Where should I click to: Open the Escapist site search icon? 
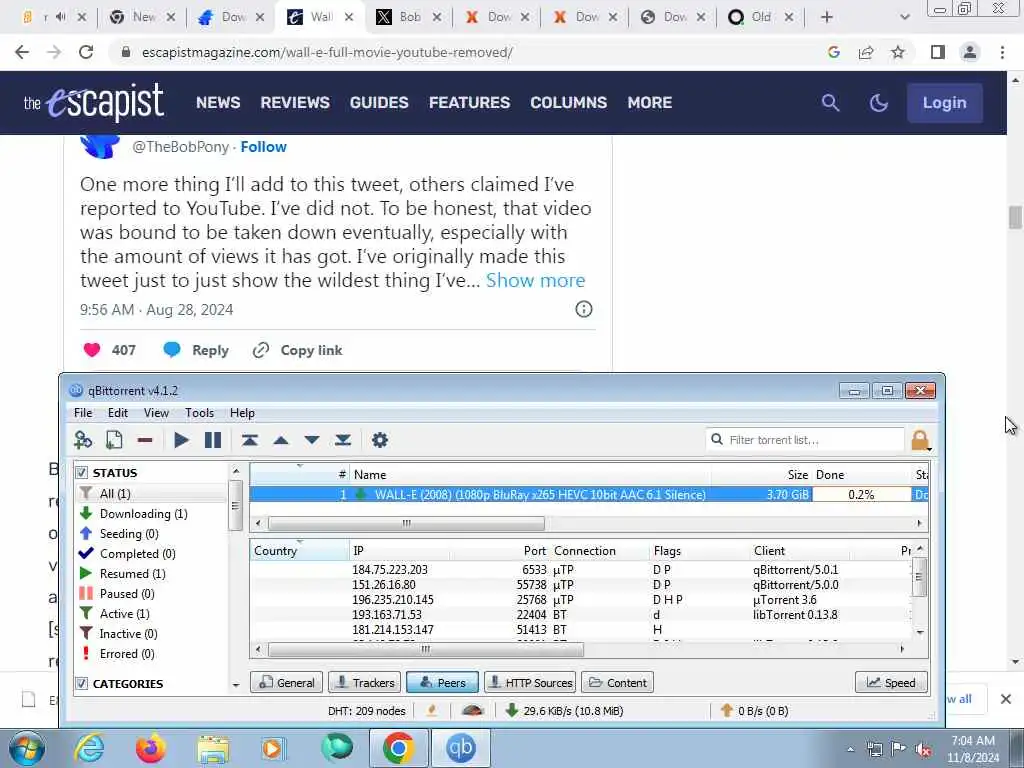coord(830,103)
